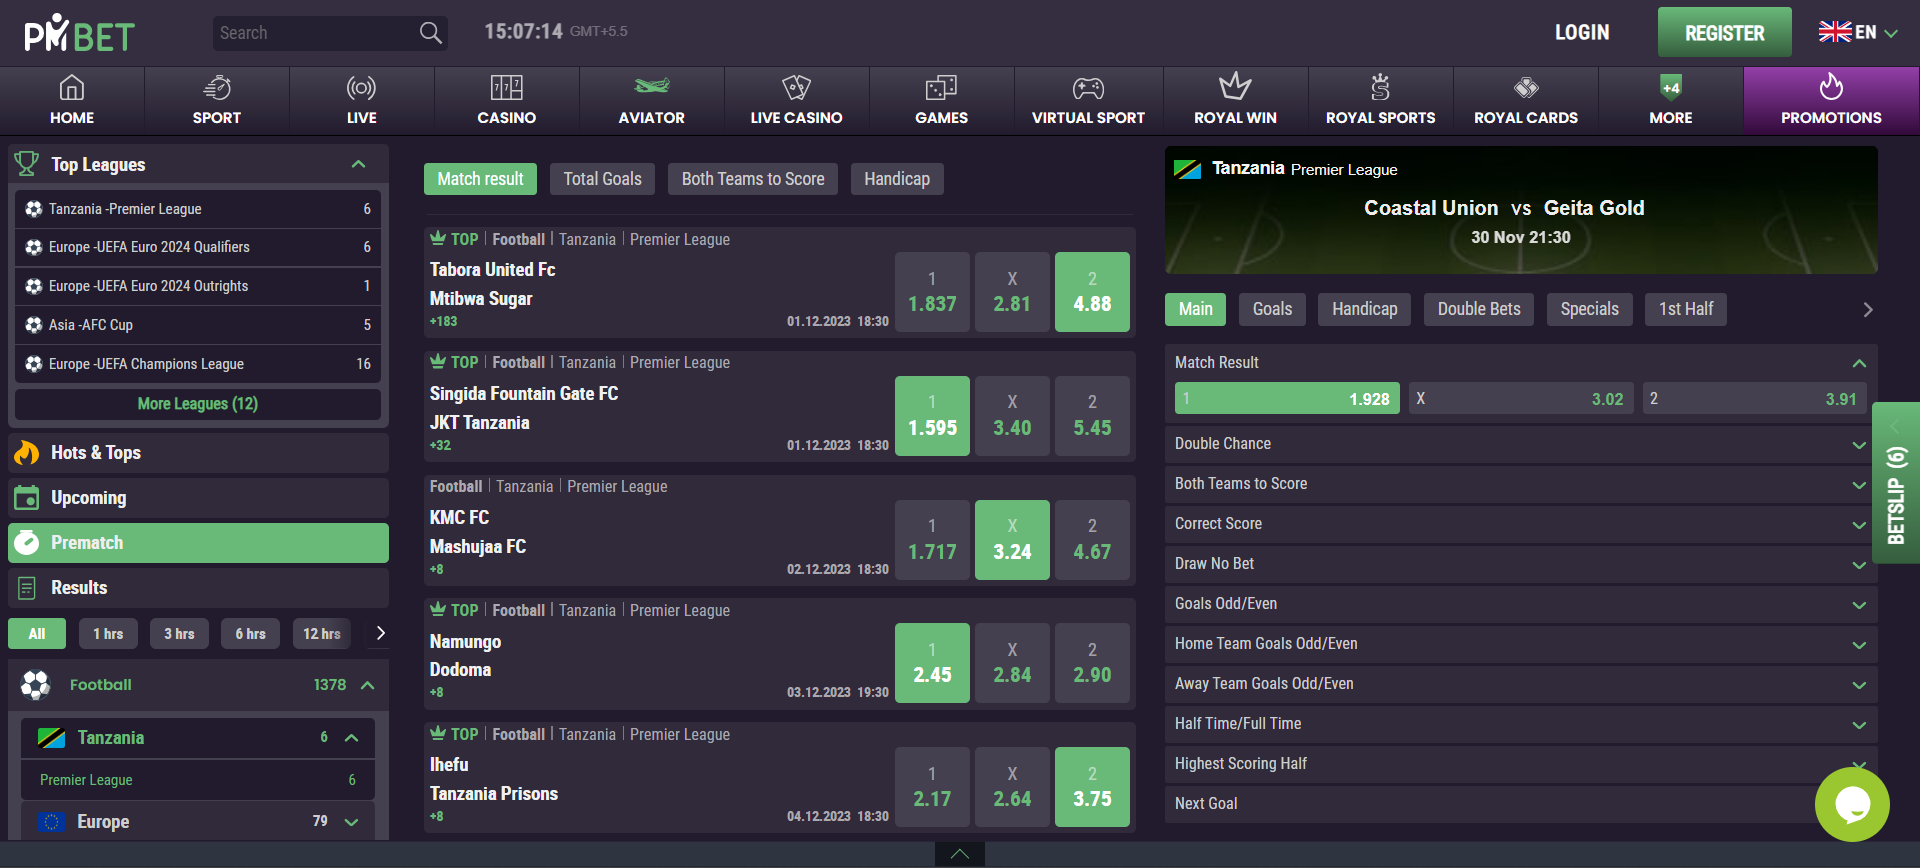
Task: Expand the Both Teams to Score market
Action: click(1521, 484)
